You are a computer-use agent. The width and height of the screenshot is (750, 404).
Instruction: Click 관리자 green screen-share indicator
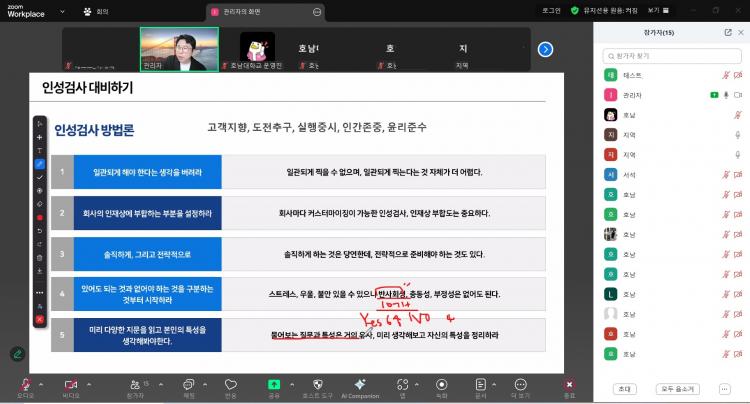(714, 95)
